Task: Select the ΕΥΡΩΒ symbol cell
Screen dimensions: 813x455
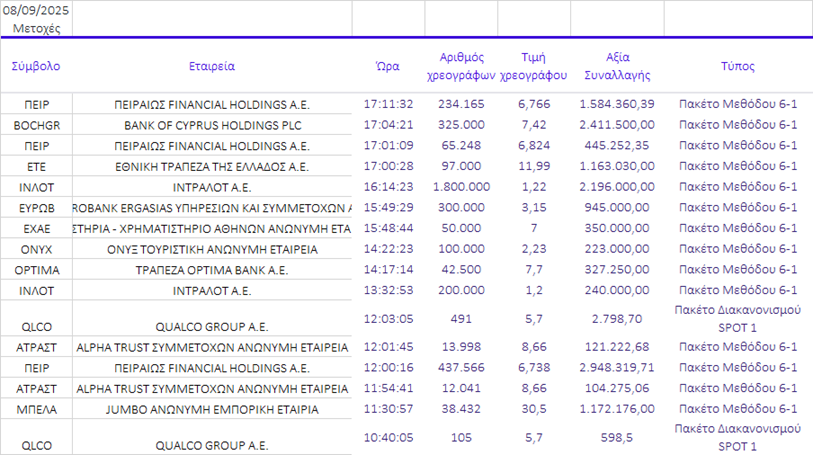Action: 36,208
